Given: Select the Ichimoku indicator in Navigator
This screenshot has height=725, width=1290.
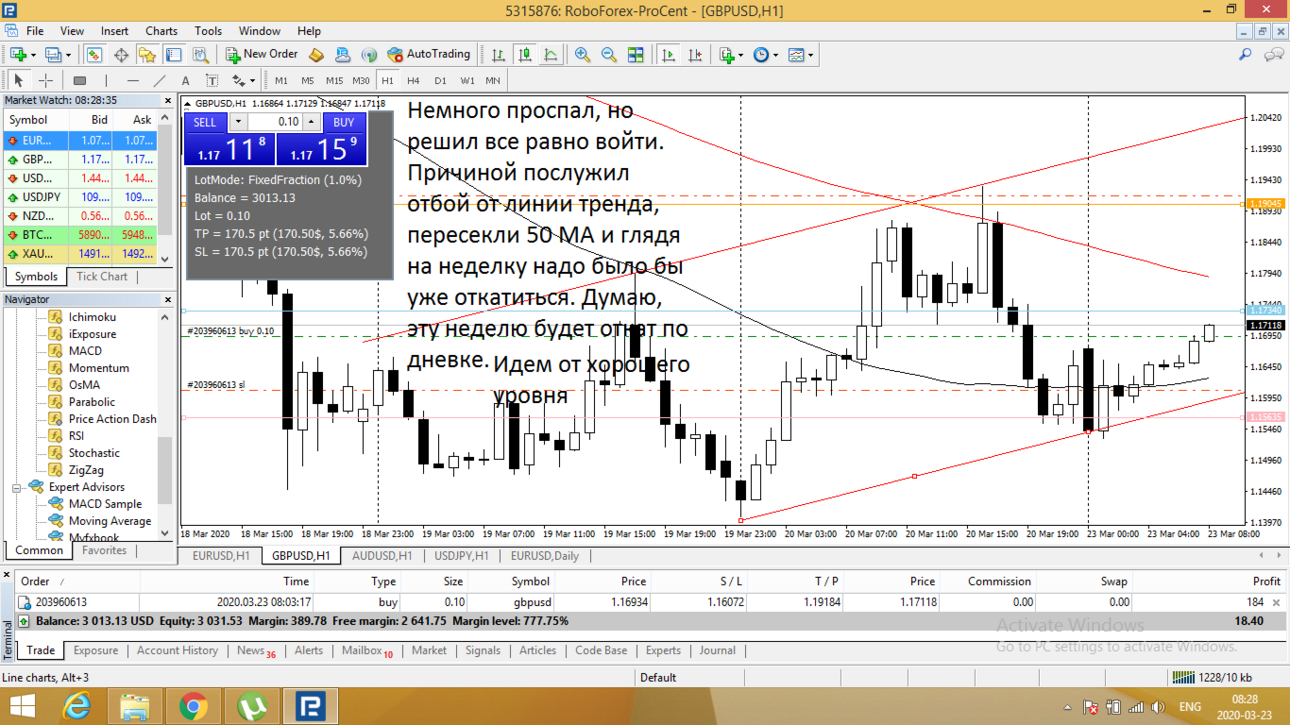Looking at the screenshot, I should tap(91, 317).
